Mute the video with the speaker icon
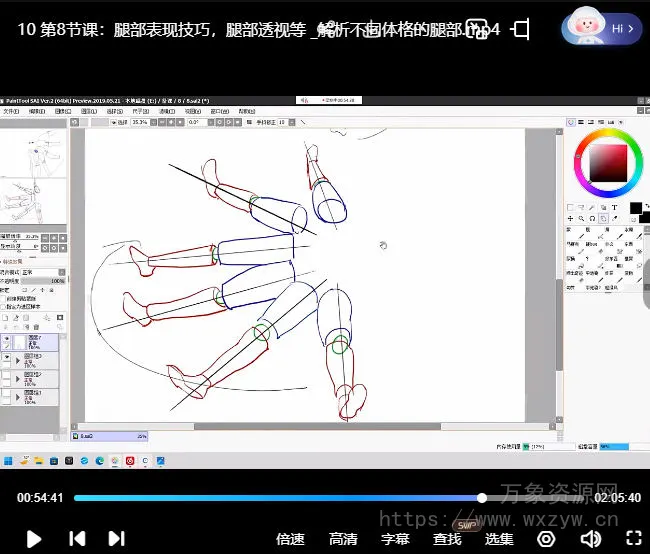This screenshot has height=554, width=650. (x=590, y=539)
